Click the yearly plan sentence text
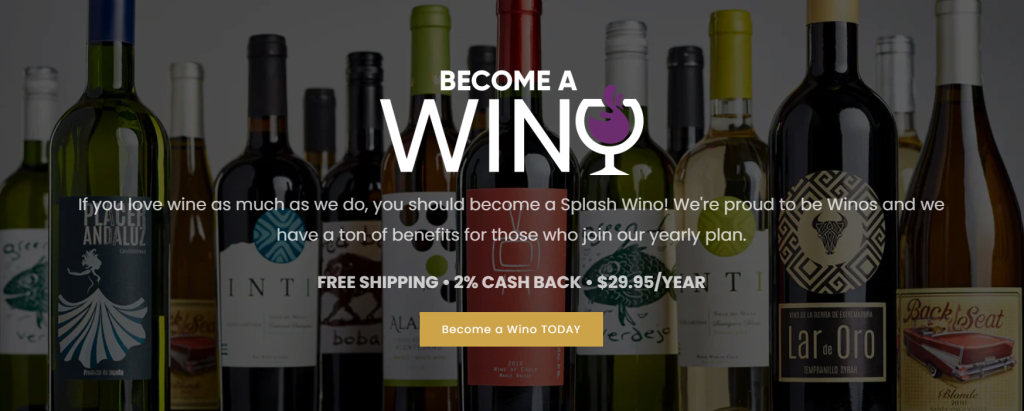 [511, 234]
